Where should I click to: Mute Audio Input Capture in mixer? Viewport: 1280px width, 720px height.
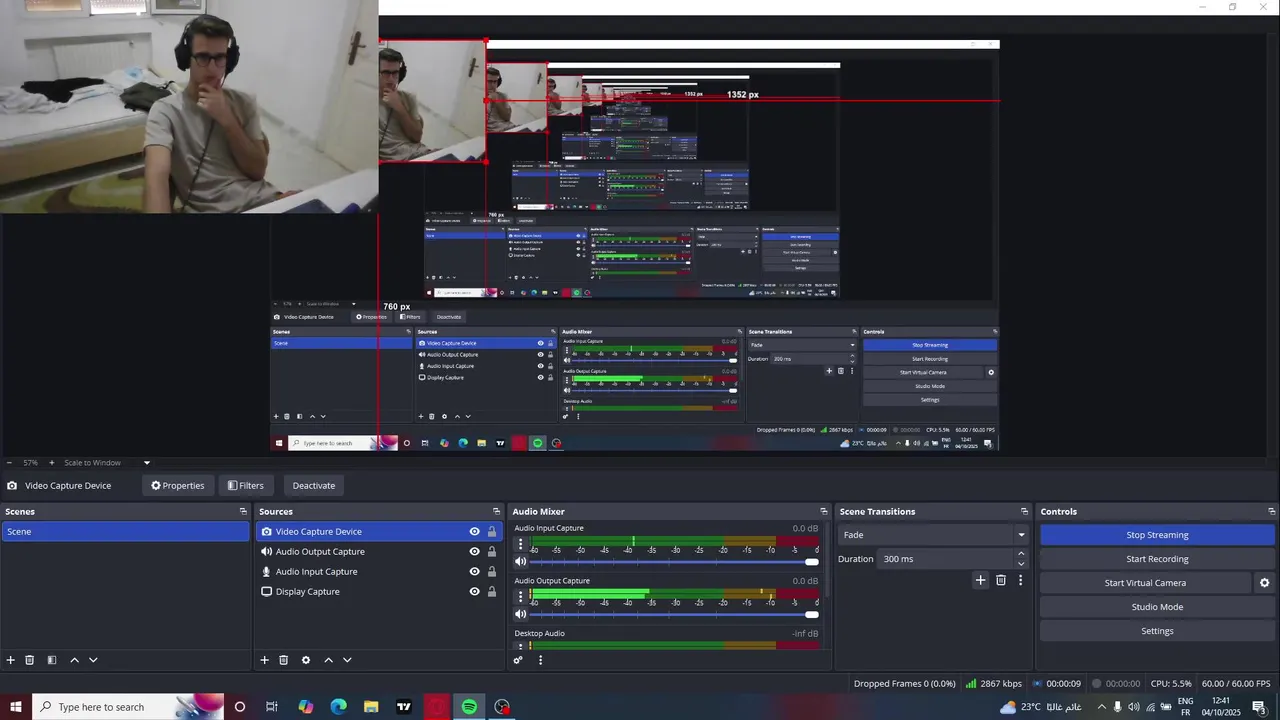coord(520,562)
